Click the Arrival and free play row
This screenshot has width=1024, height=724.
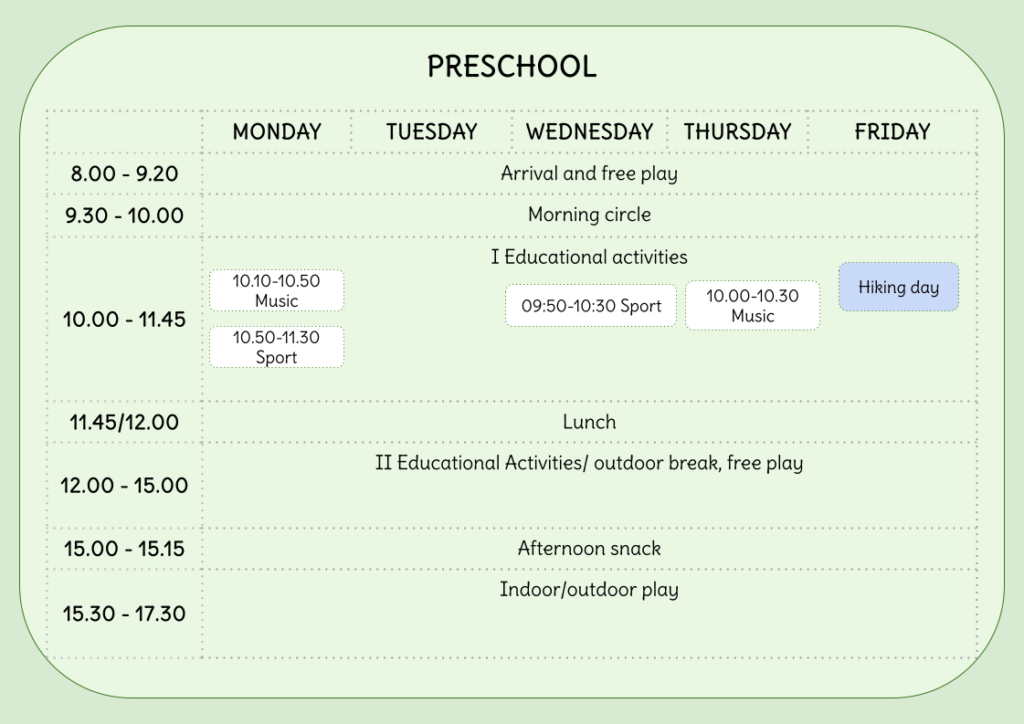589,174
